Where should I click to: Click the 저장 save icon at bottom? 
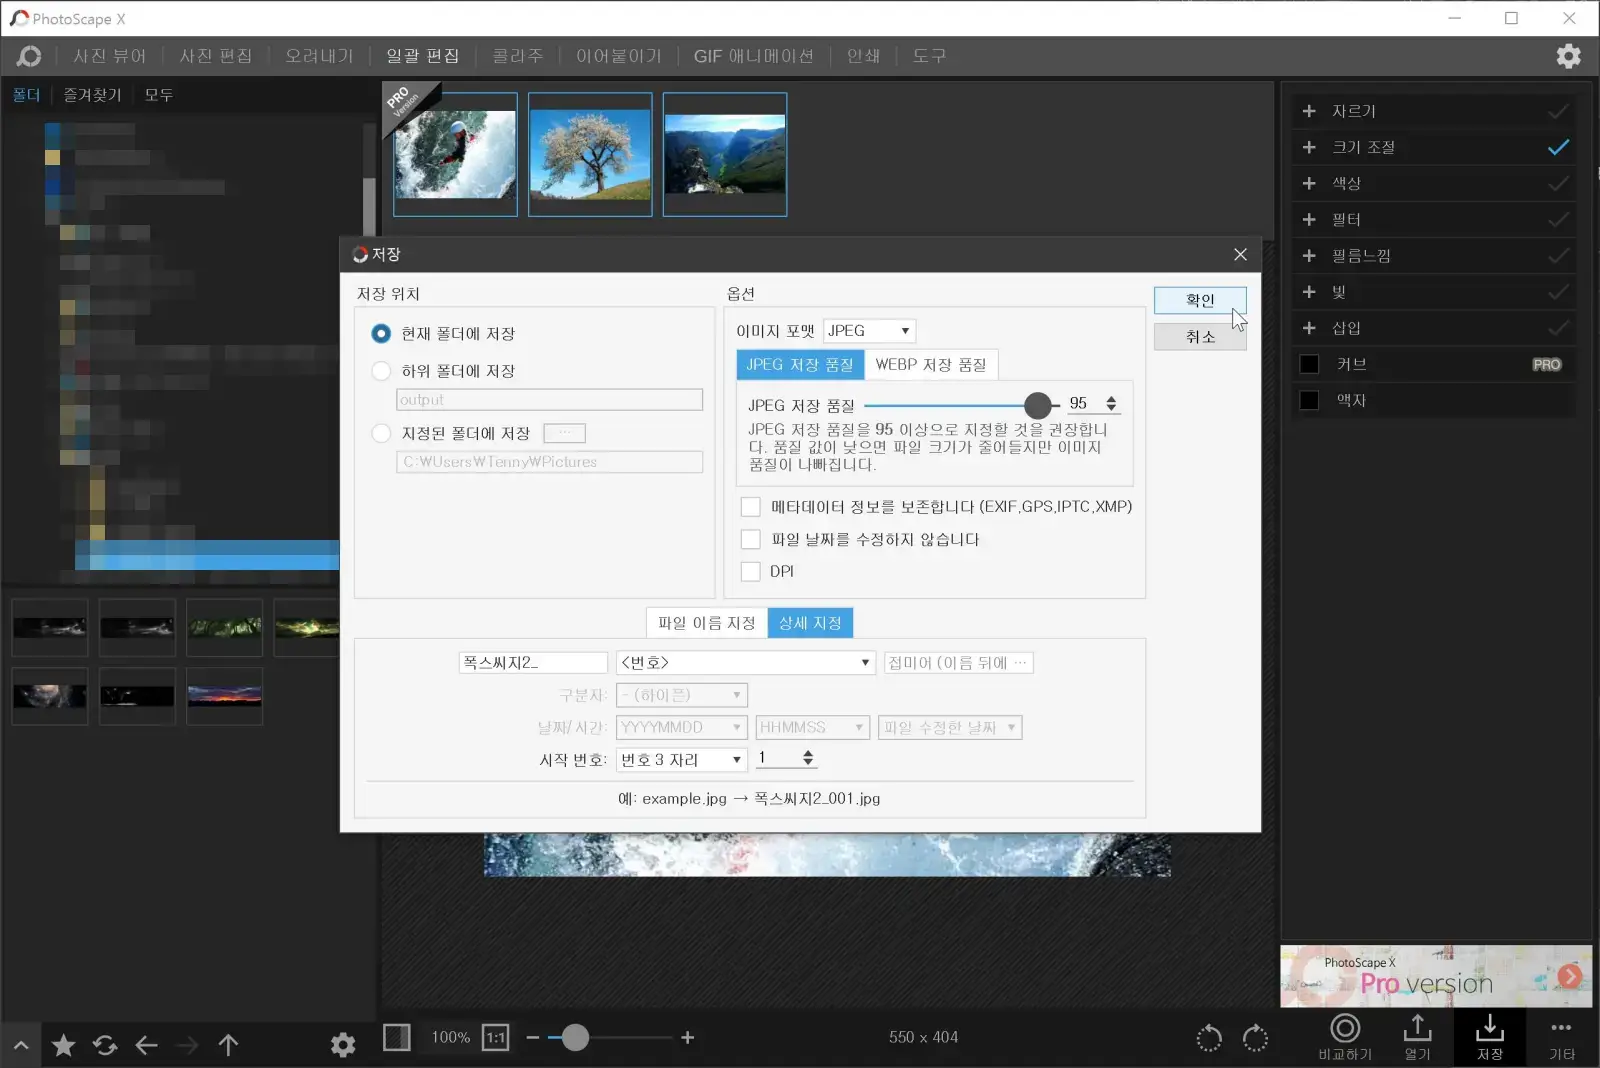(1490, 1037)
